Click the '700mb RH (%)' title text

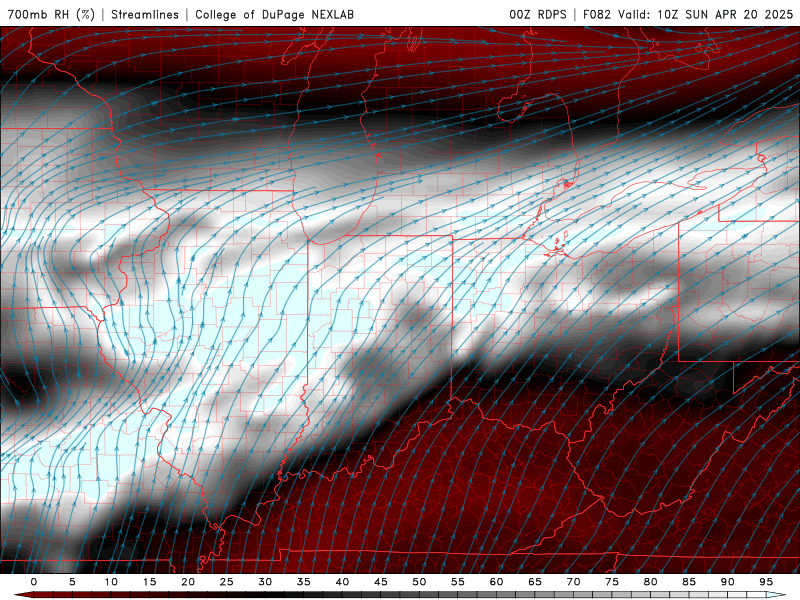point(51,14)
